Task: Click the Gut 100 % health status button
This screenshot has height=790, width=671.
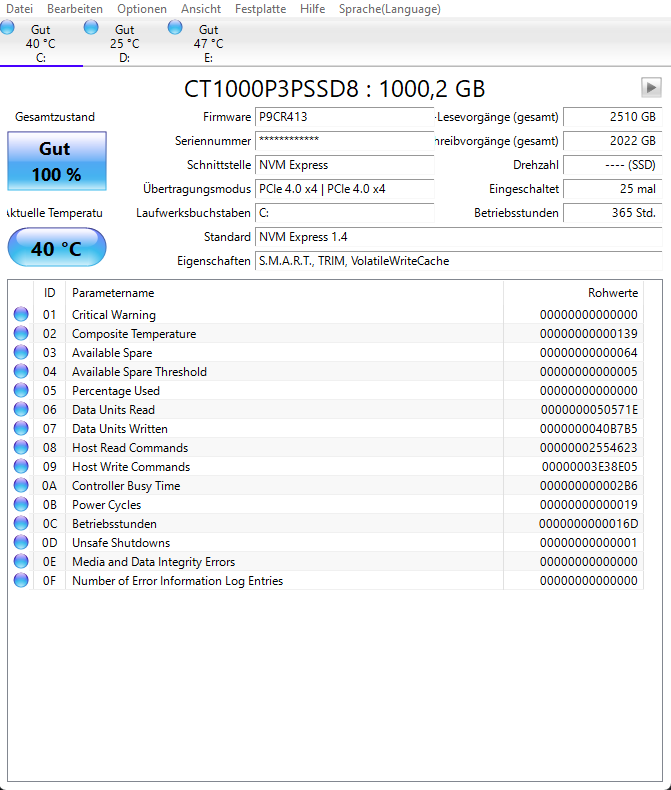Action: 57,161
